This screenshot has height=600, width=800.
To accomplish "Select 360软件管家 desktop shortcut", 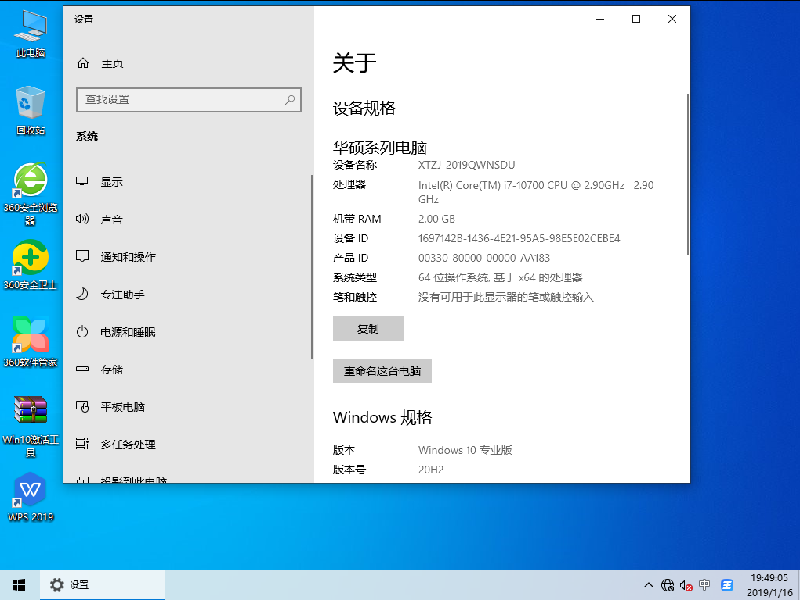I will tap(31, 342).
